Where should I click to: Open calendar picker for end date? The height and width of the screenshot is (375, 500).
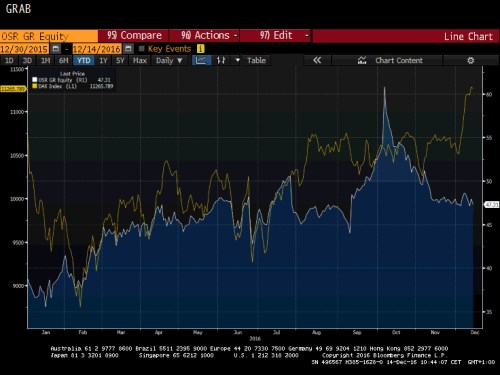[x=128, y=49]
